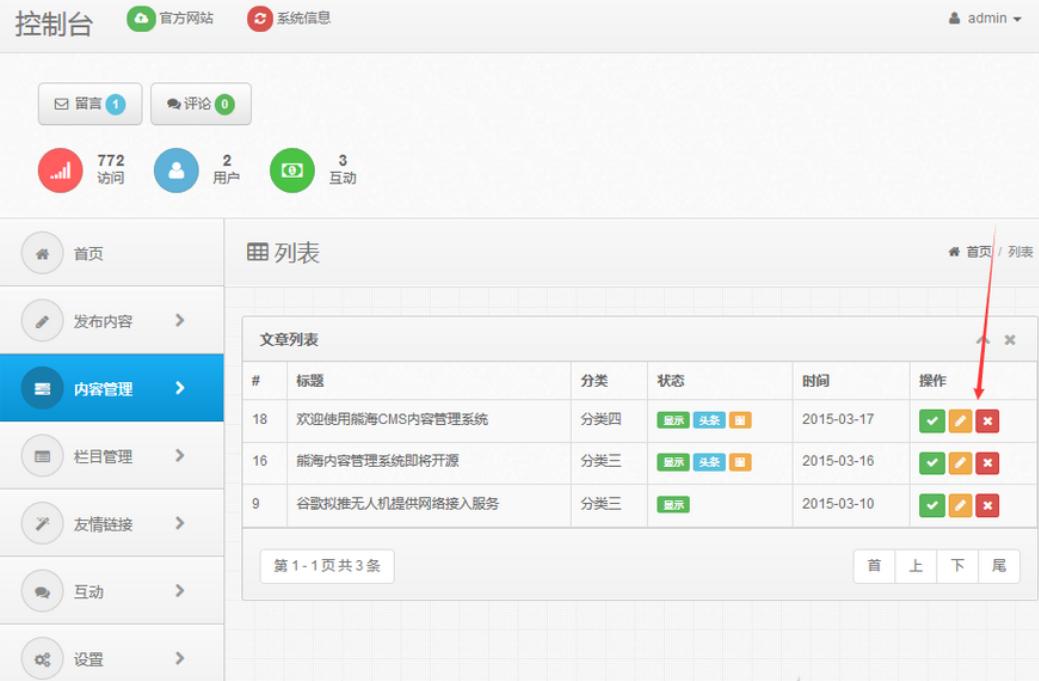The height and width of the screenshot is (681, 1039).
Task: Toggle the 显示 status badge on article 9
Action: point(673,504)
